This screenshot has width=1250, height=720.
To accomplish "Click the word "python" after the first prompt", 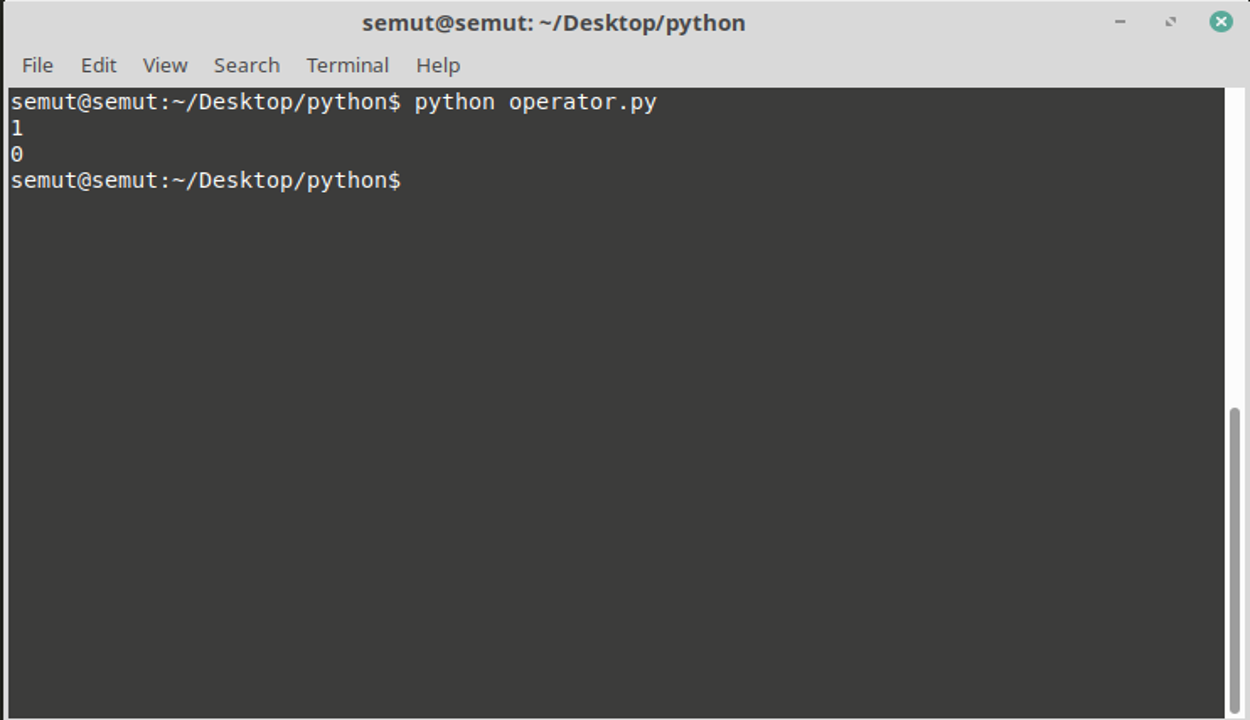I will pyautogui.click(x=454, y=102).
